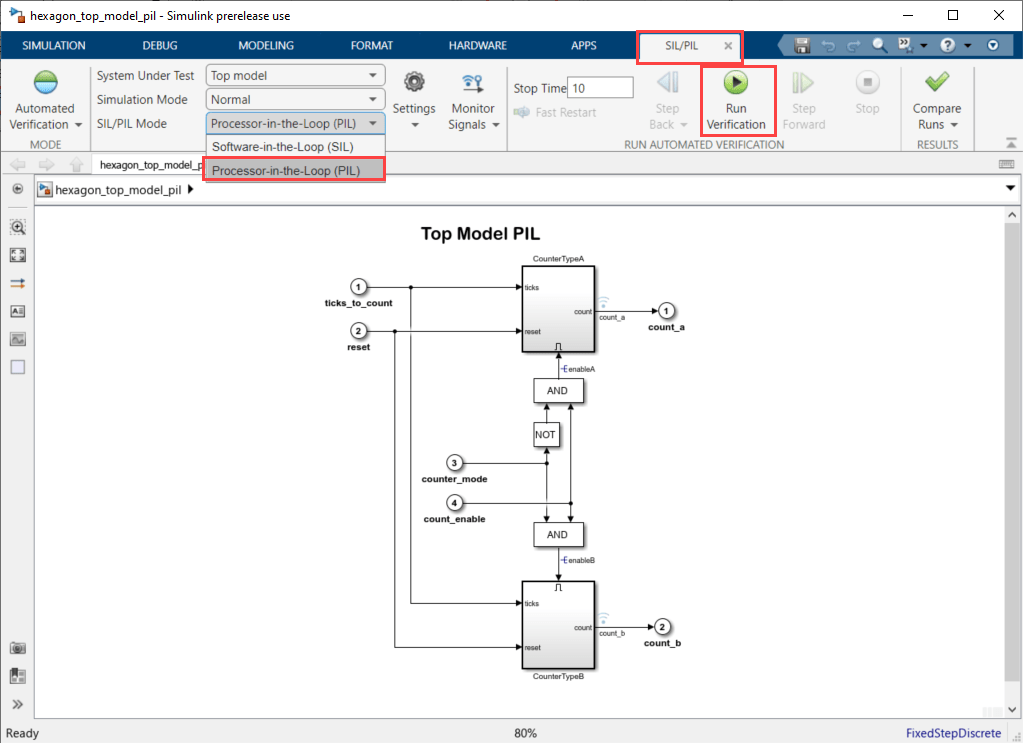Click the Automated Verification mode icon
Viewport: 1023px width, 743px height.
click(x=45, y=84)
